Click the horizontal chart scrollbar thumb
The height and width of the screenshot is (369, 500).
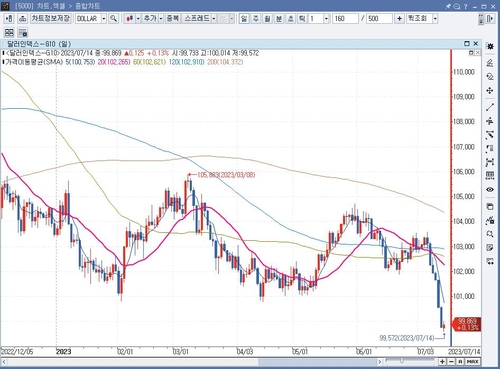click(317, 362)
